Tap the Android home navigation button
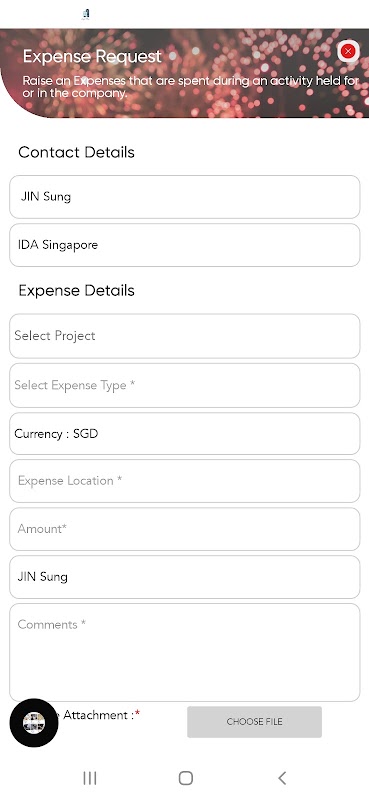This screenshot has width=369, height=800. tap(186, 778)
